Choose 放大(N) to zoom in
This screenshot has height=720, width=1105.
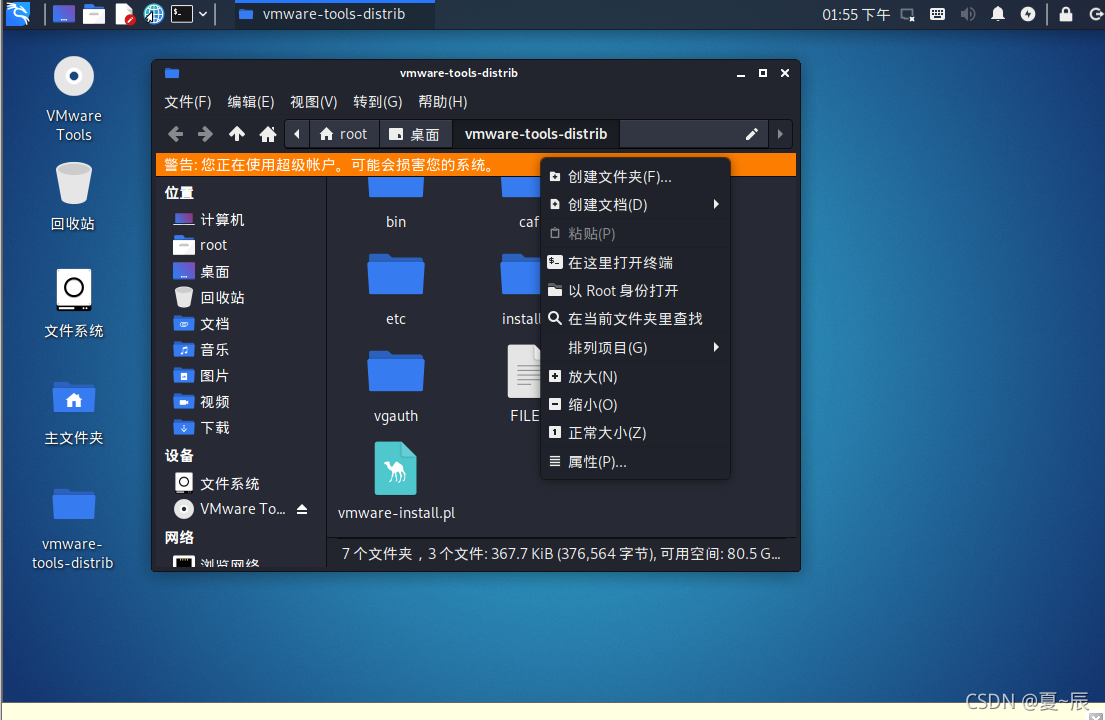click(x=635, y=377)
